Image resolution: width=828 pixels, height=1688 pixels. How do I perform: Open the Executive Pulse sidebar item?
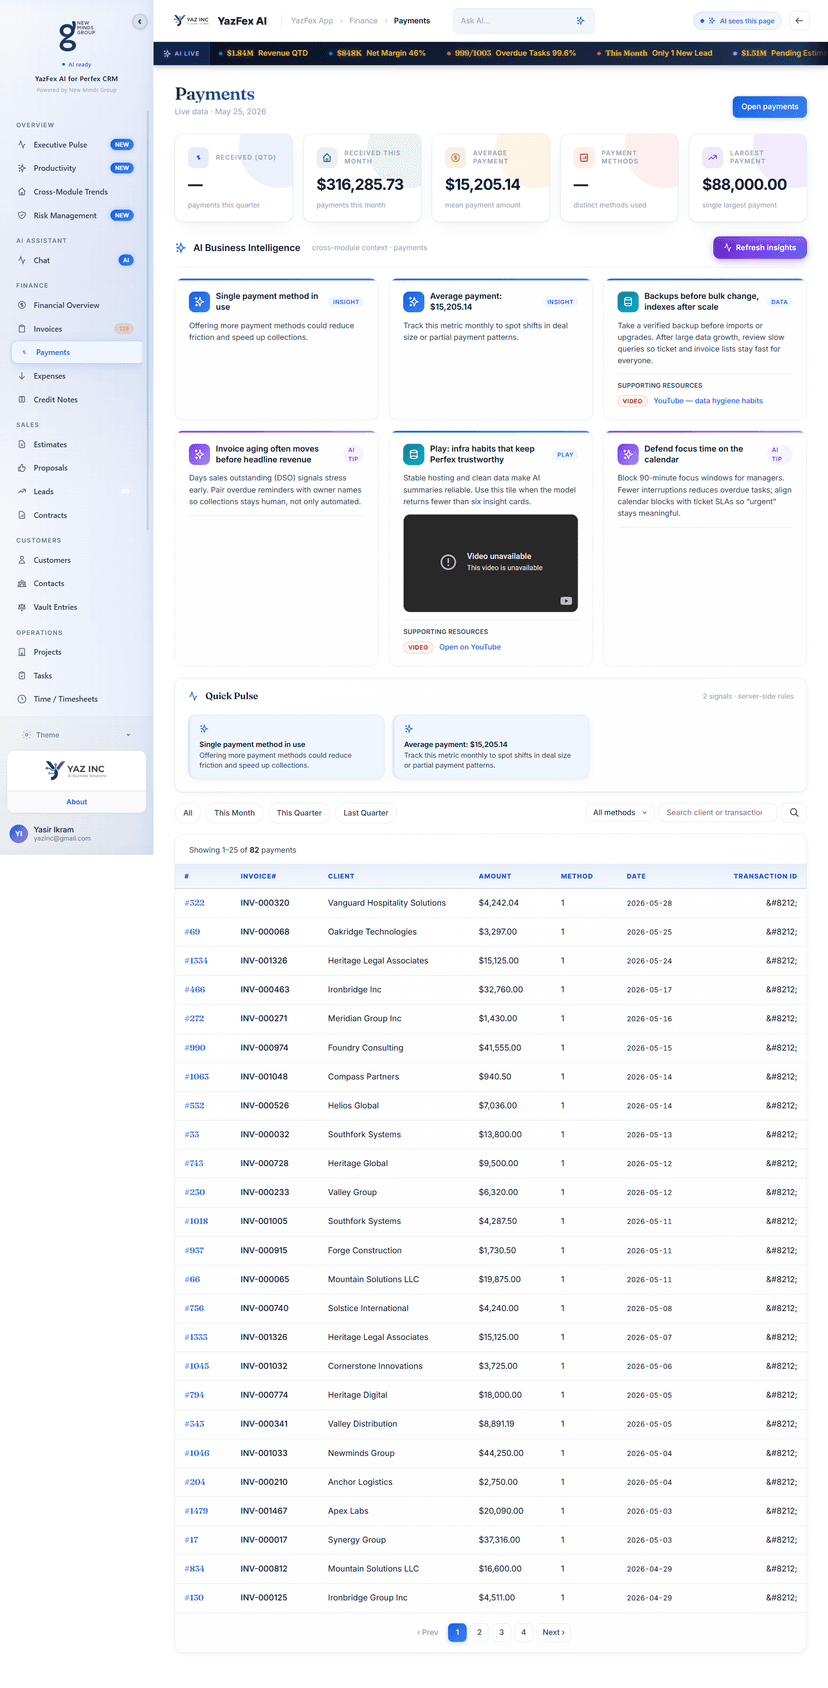click(76, 145)
